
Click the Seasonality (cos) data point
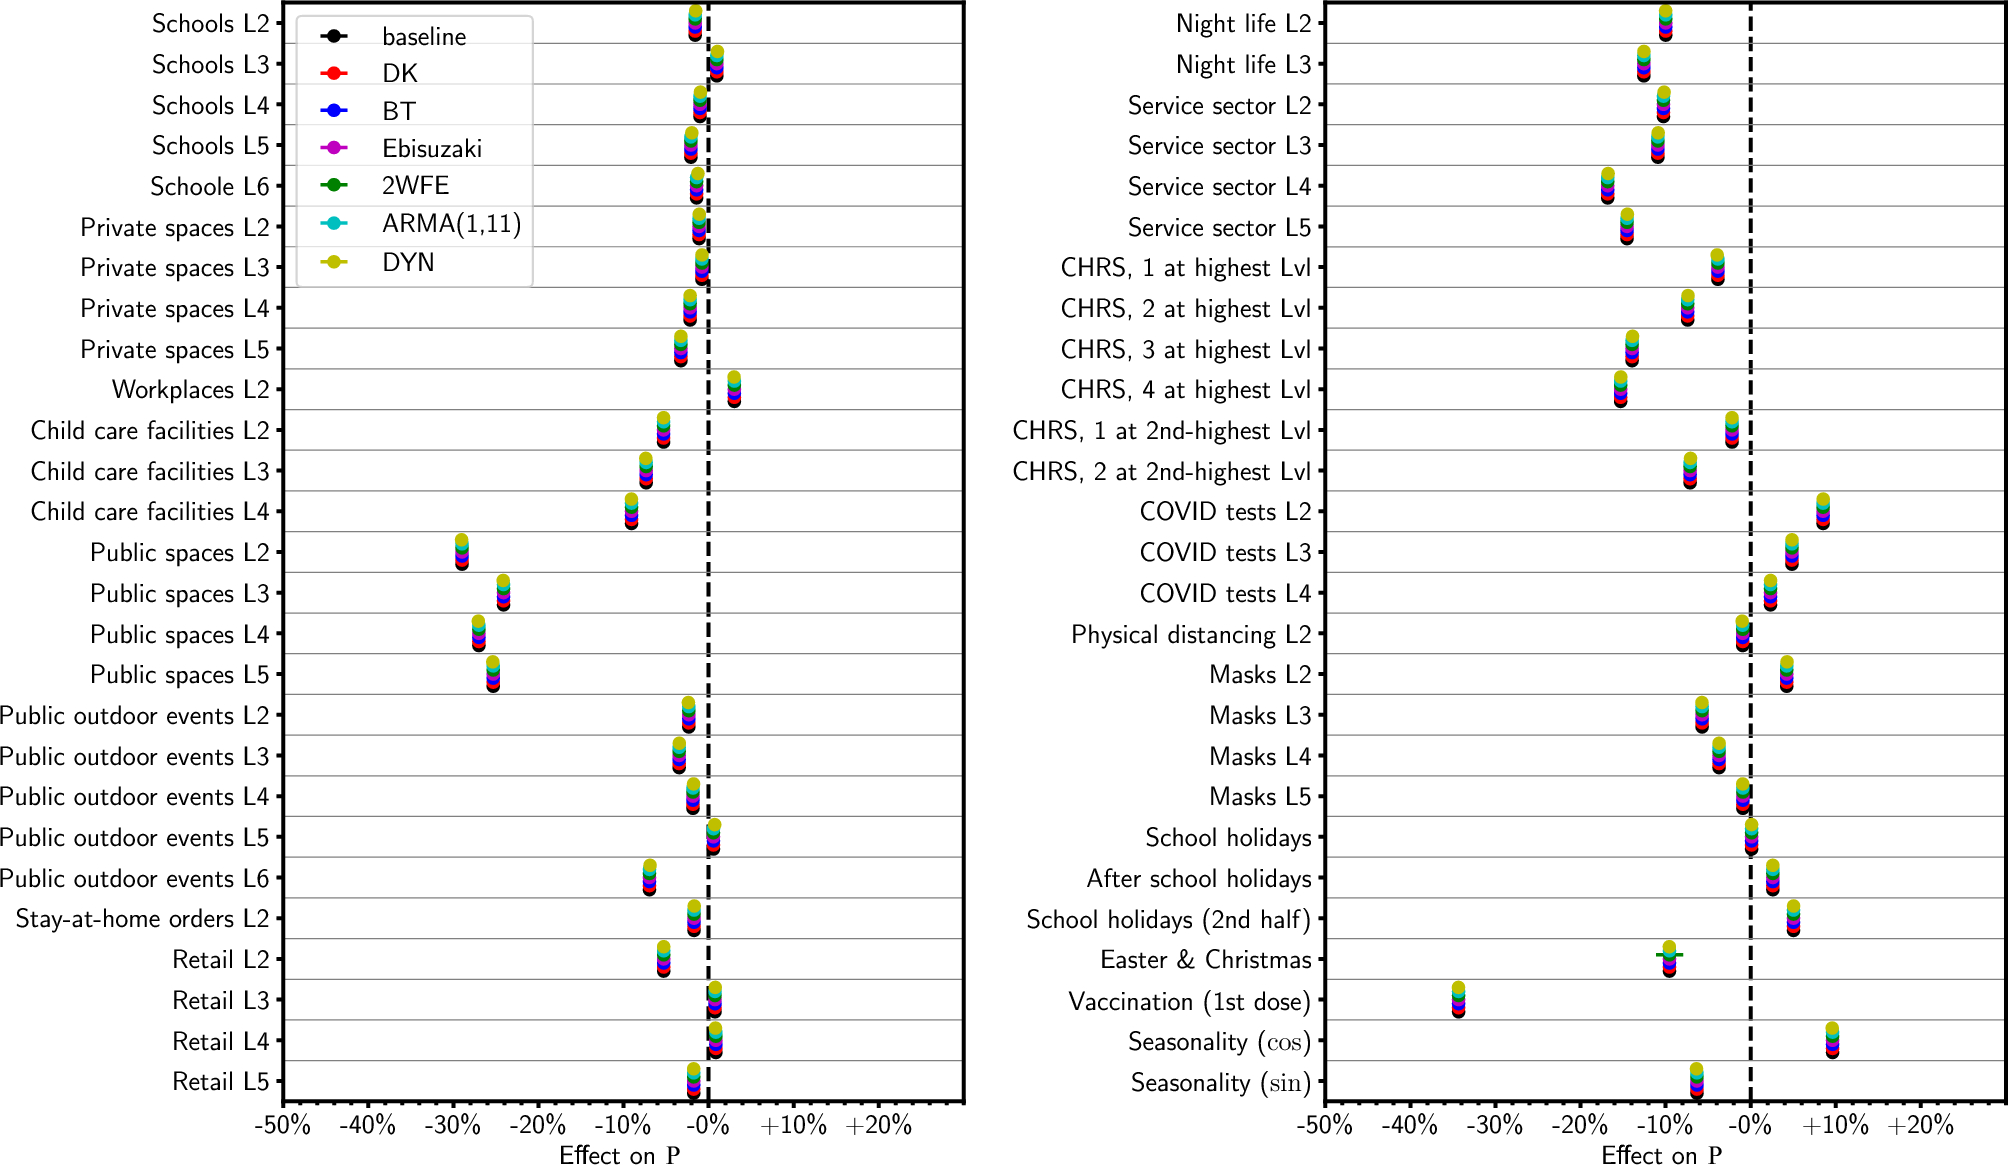(x=1832, y=1040)
